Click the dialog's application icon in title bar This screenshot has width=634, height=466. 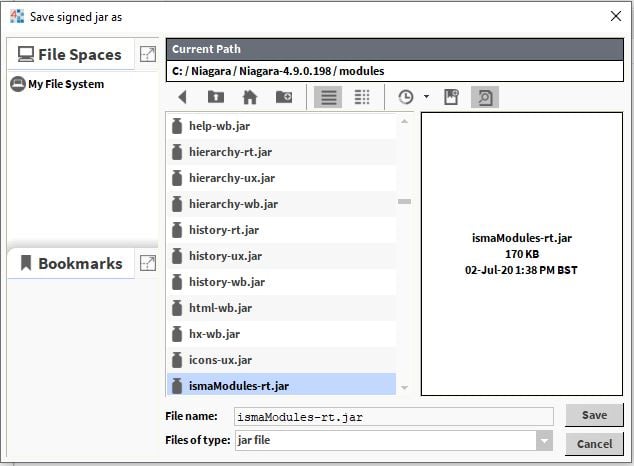(17, 16)
